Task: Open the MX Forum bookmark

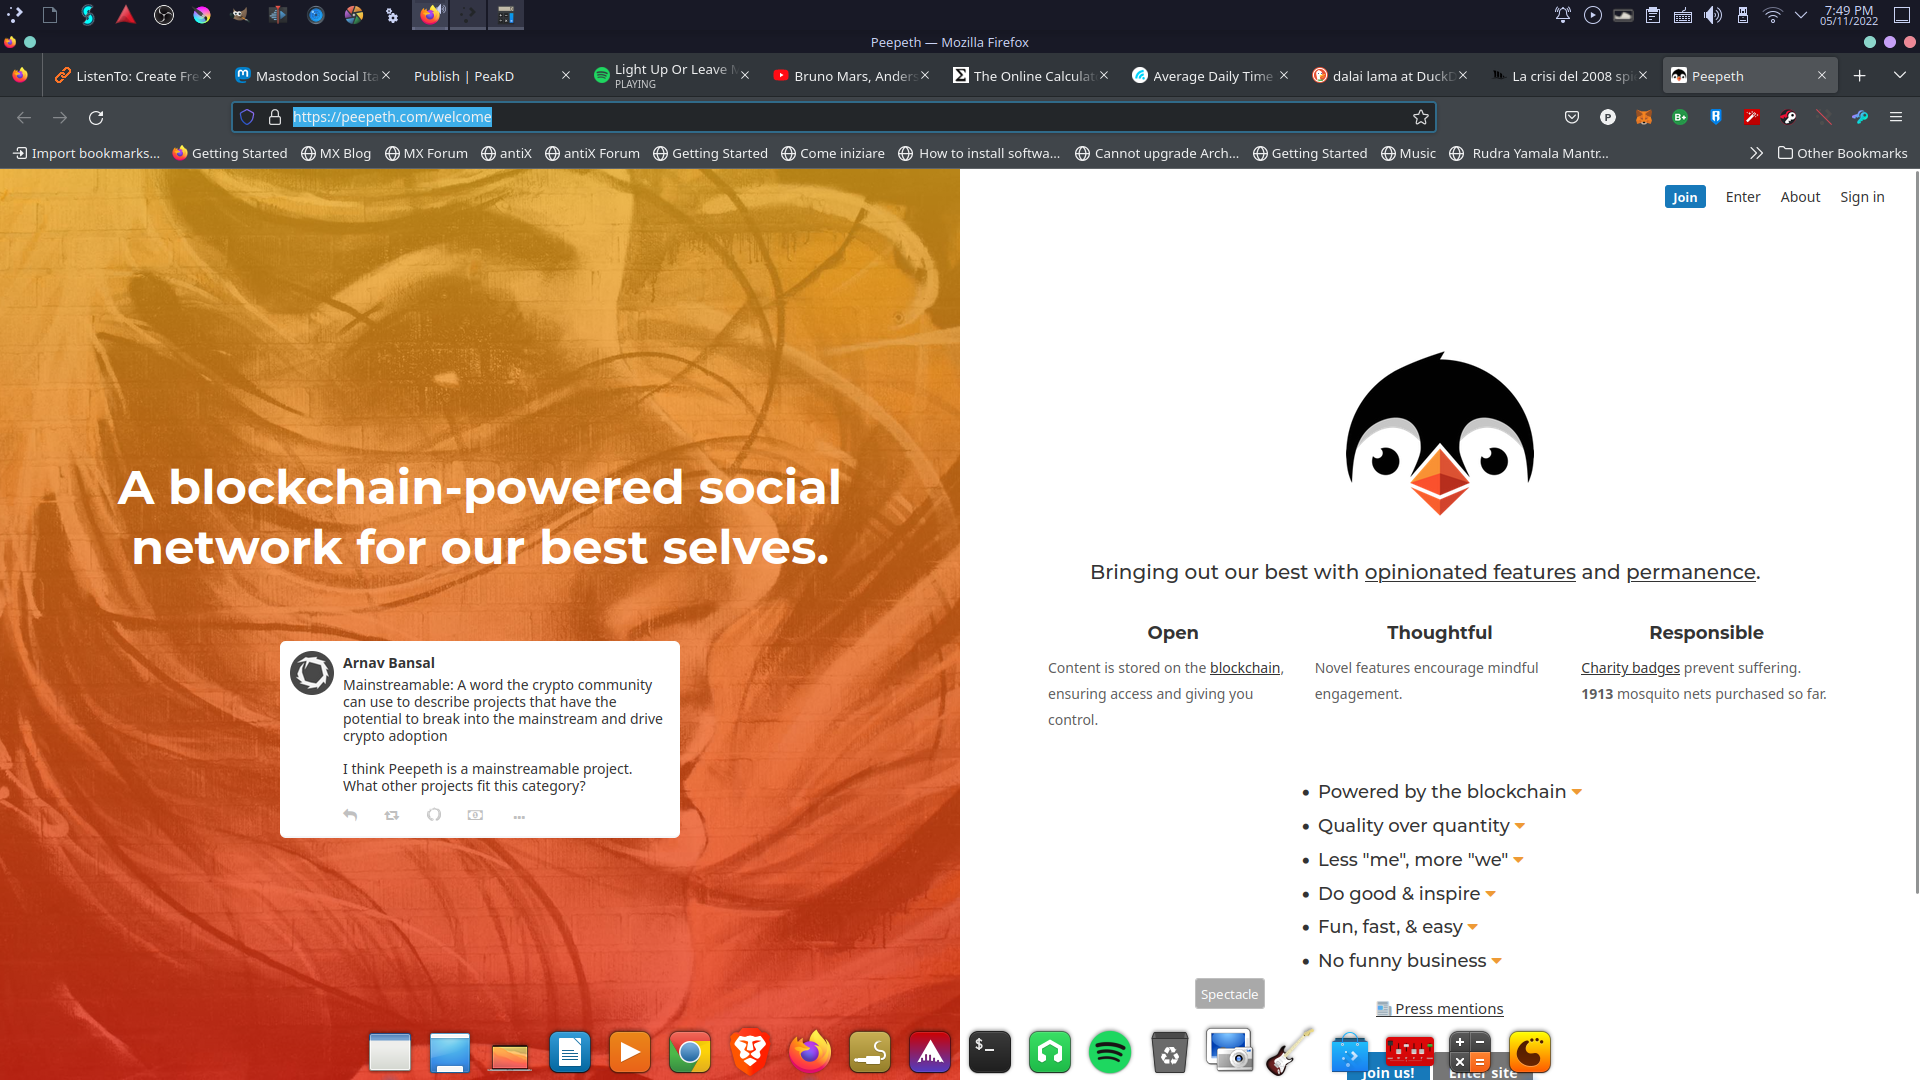Action: tap(426, 153)
